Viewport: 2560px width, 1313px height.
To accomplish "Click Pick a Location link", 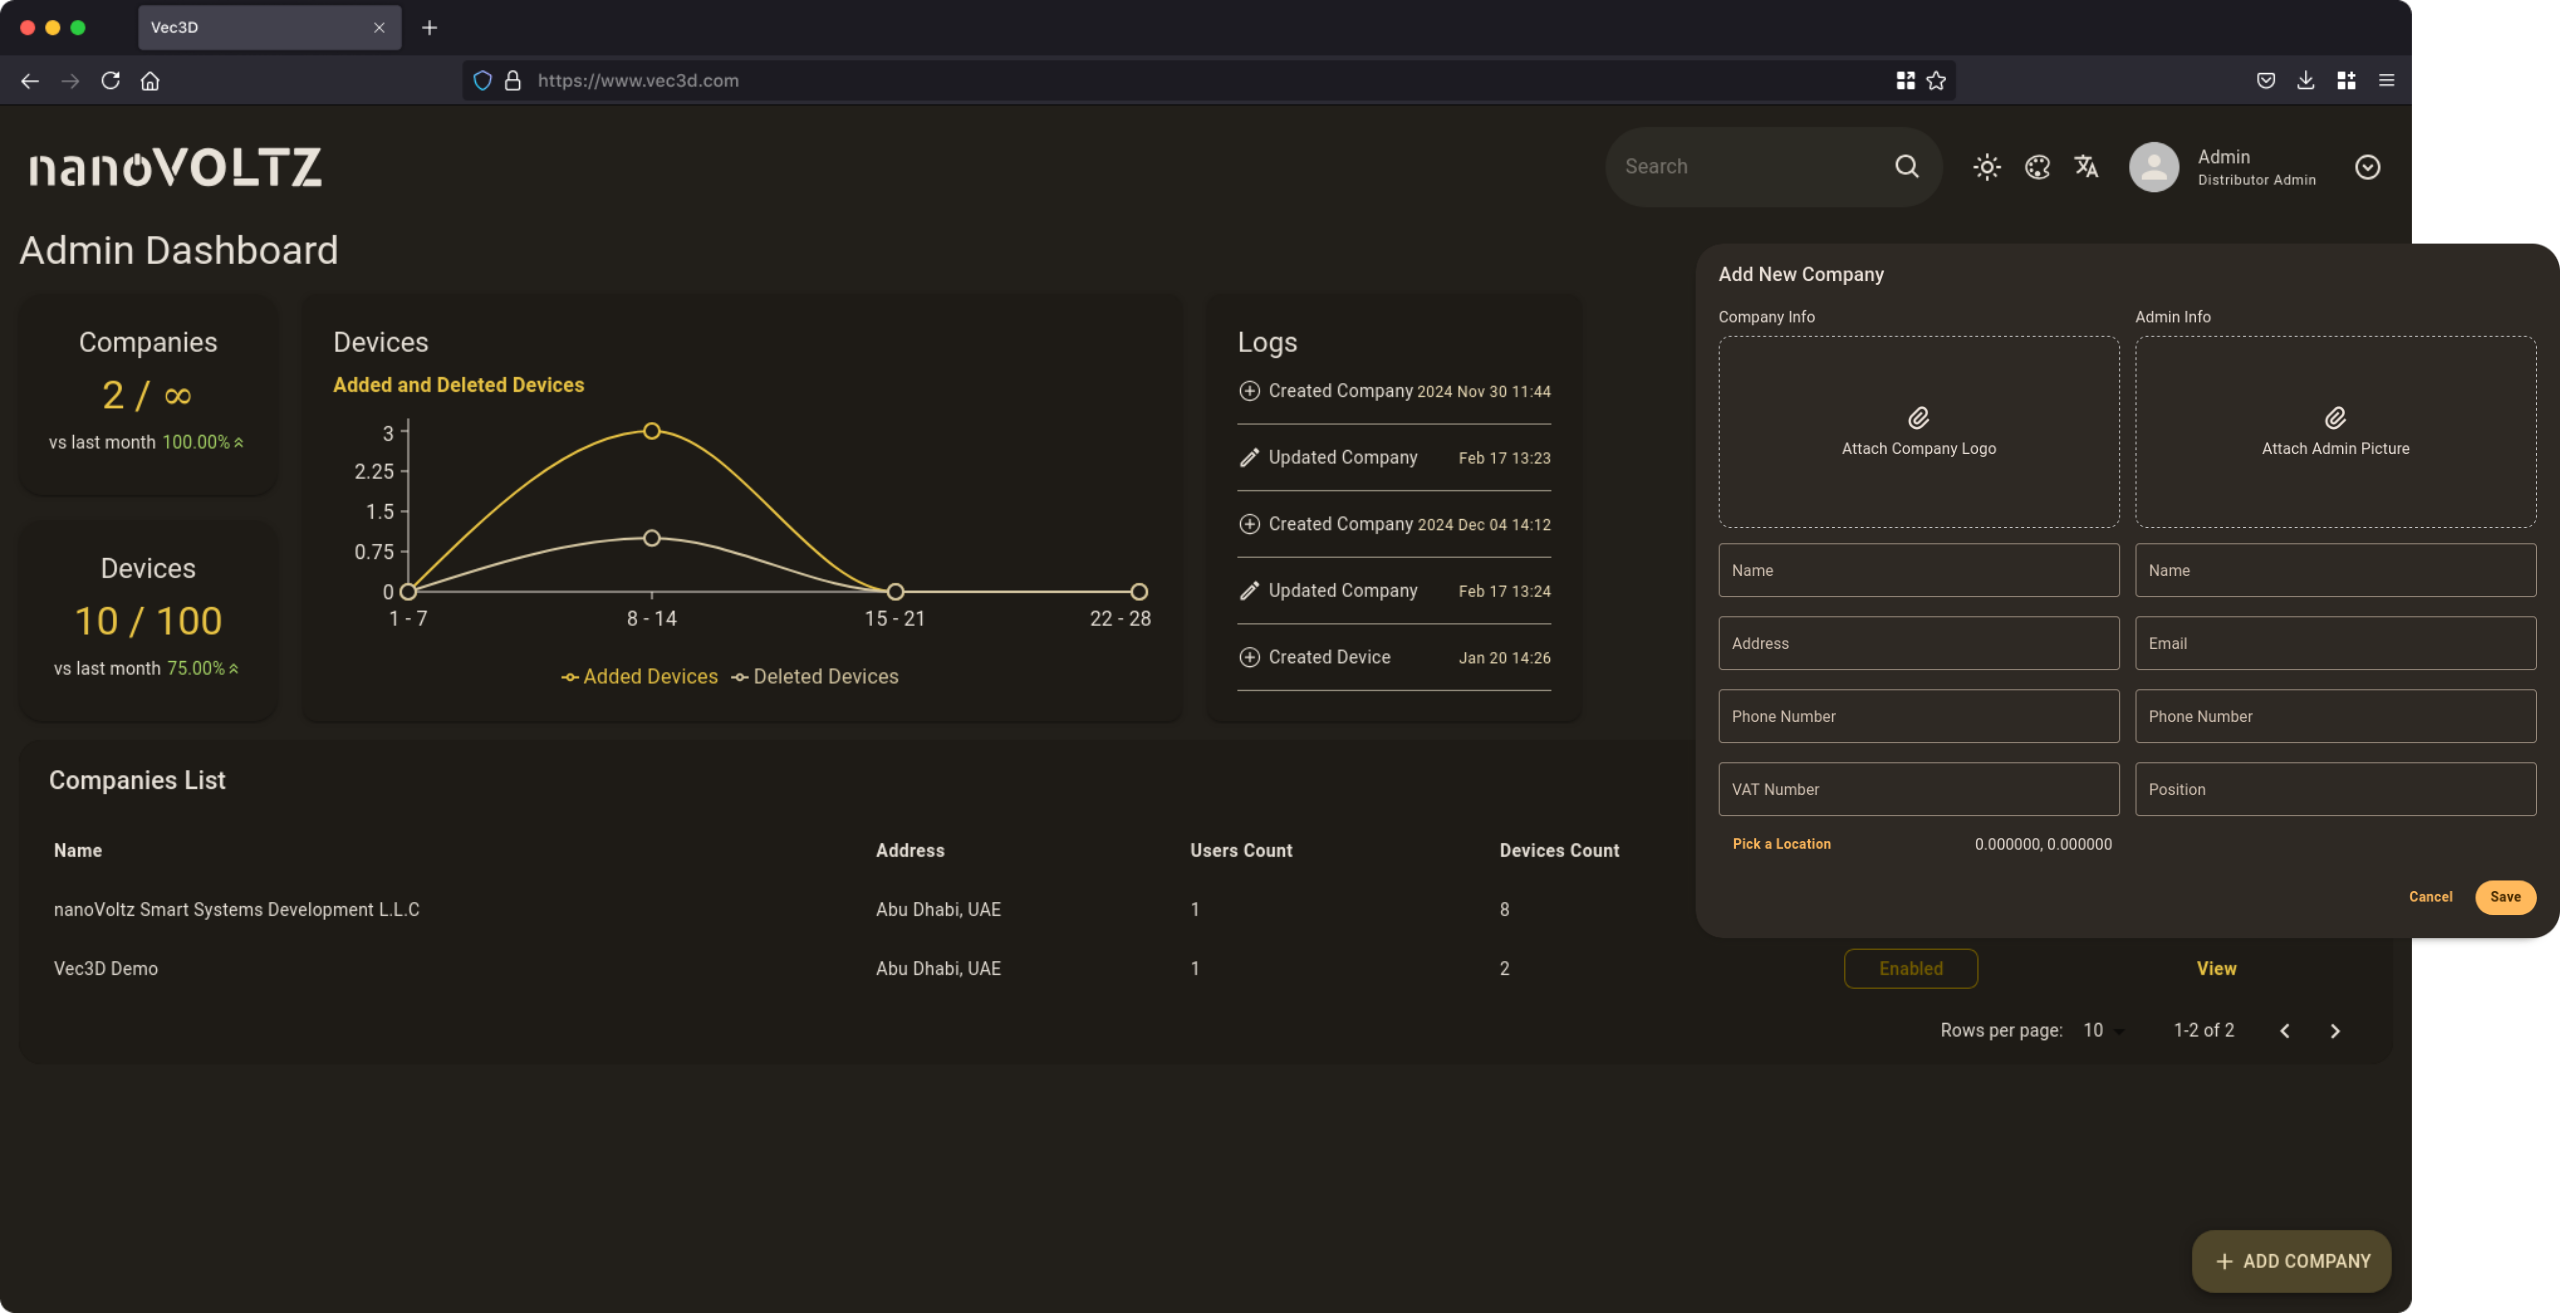I will point(1781,844).
